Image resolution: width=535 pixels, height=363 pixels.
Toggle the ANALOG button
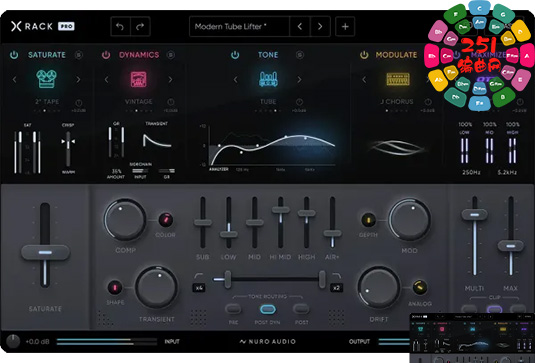pyautogui.click(x=419, y=287)
